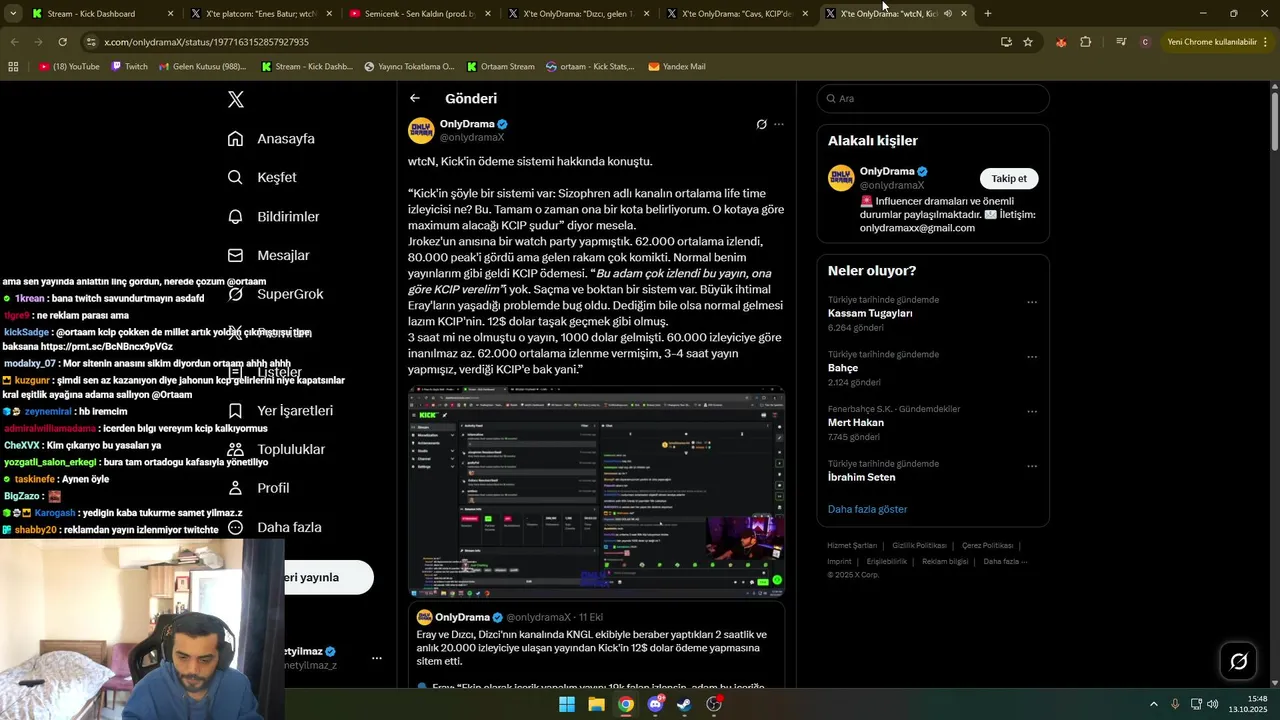The width and height of the screenshot is (1280, 720).
Task: Open options for Mert Hakan trend
Action: click(x=1032, y=411)
